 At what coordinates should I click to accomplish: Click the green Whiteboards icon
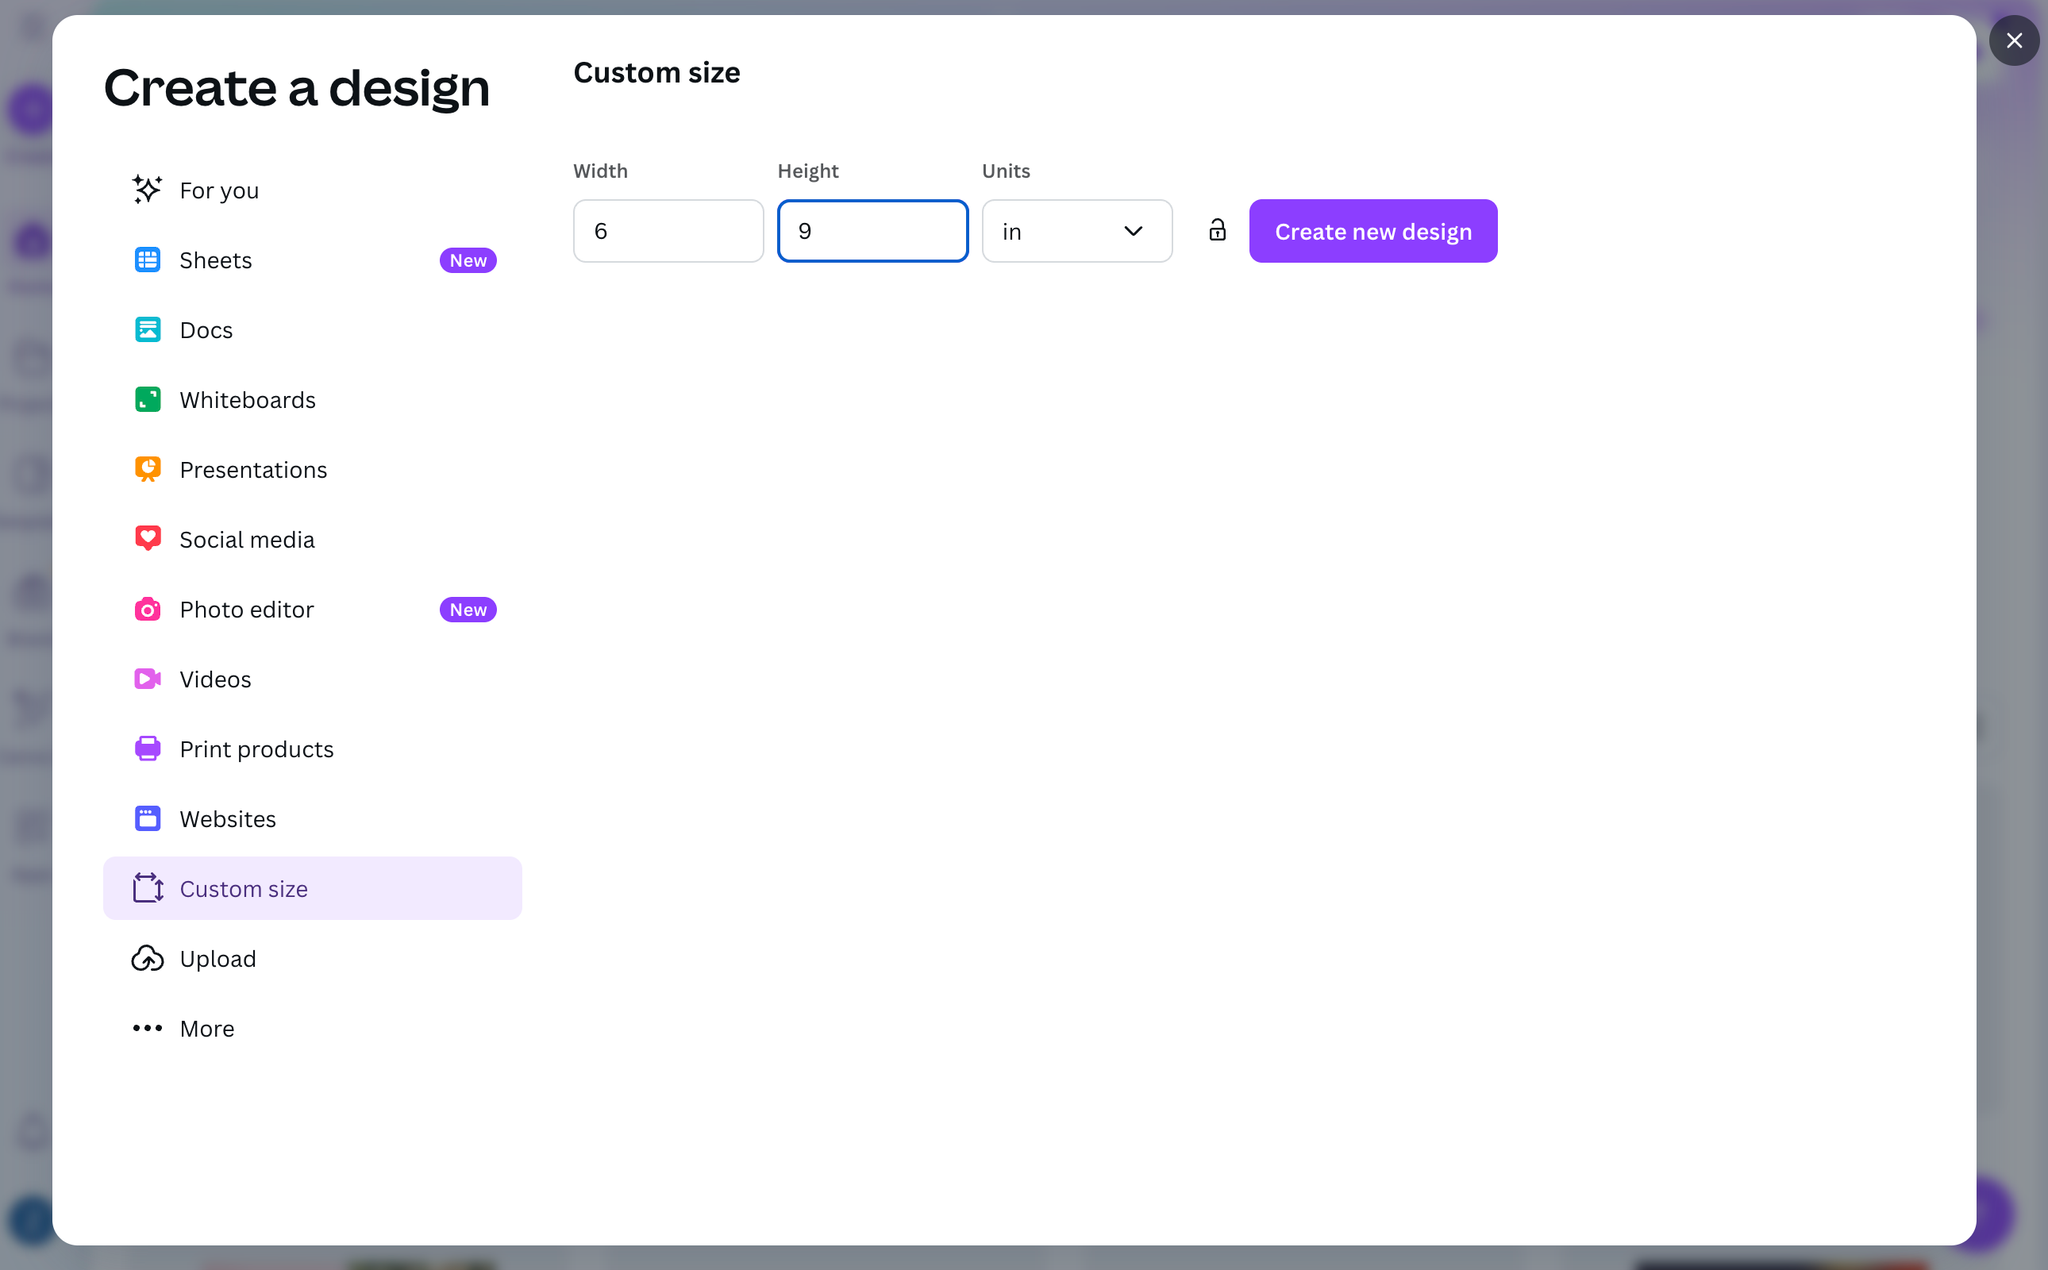[147, 399]
